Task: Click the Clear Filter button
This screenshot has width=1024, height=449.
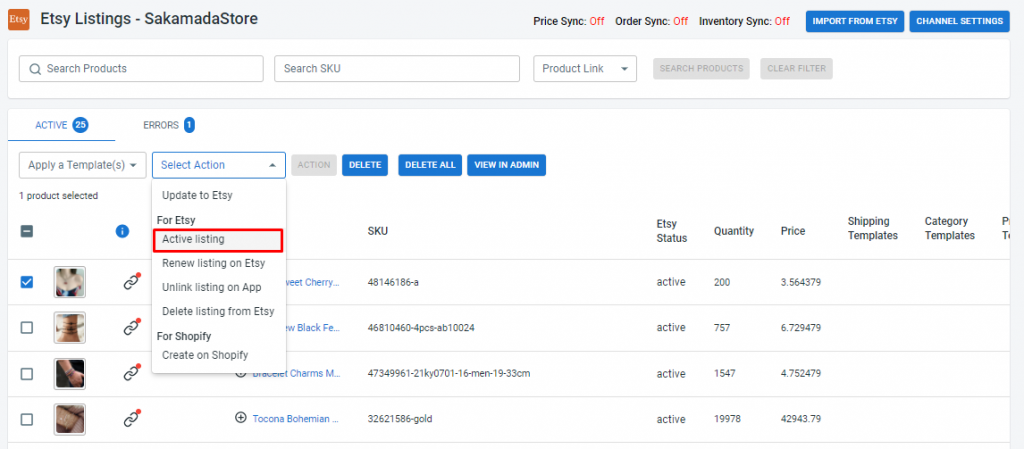Action: point(796,69)
